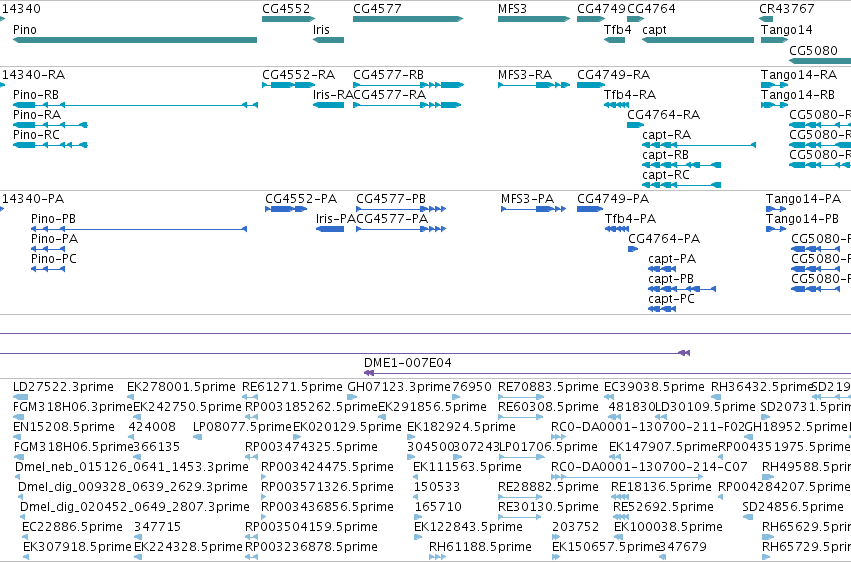Click protein Iris-PA
The width and height of the screenshot is (851, 562).
click(x=330, y=229)
